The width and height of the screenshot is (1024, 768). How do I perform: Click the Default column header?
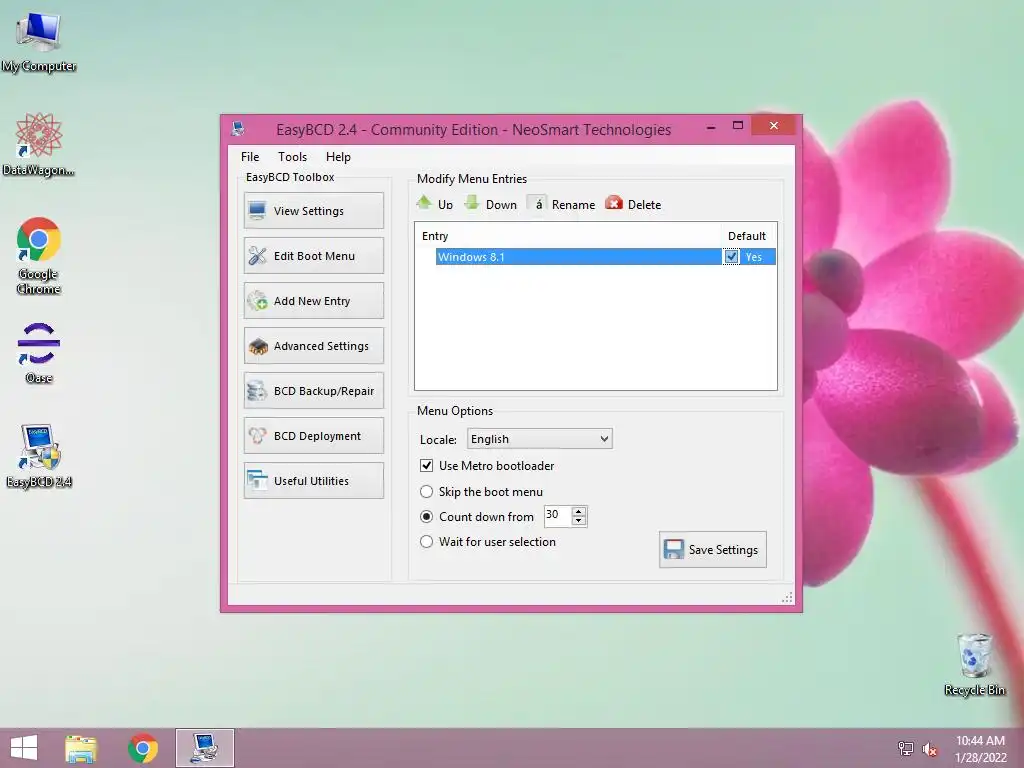click(746, 236)
